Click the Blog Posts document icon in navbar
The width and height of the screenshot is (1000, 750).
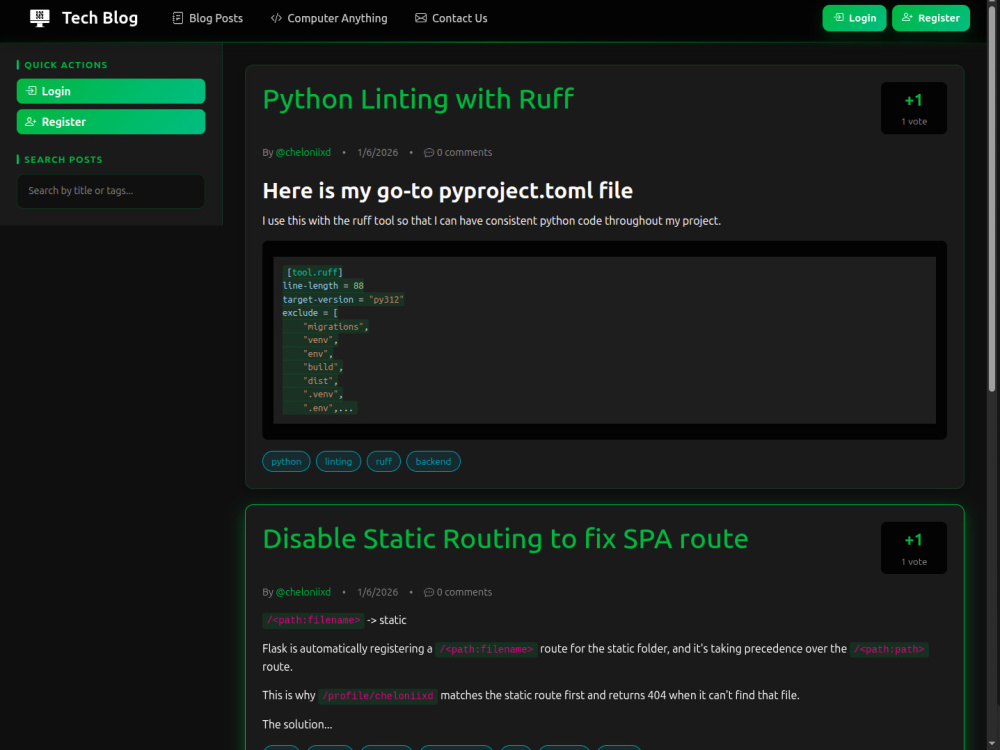click(x=177, y=18)
